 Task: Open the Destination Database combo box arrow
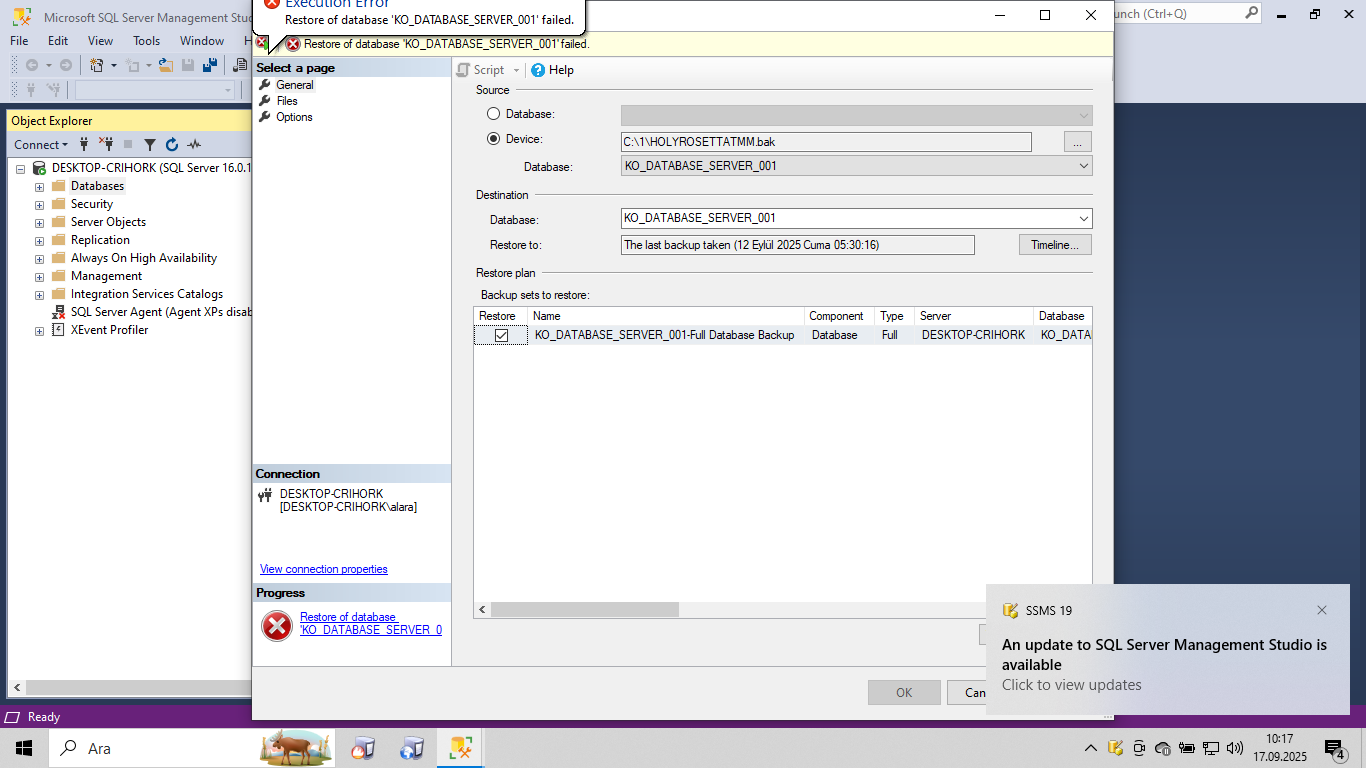pos(1084,218)
